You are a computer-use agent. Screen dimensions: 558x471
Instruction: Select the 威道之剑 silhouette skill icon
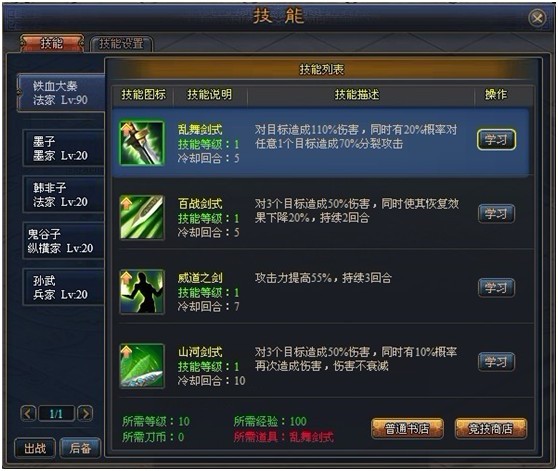[142, 291]
